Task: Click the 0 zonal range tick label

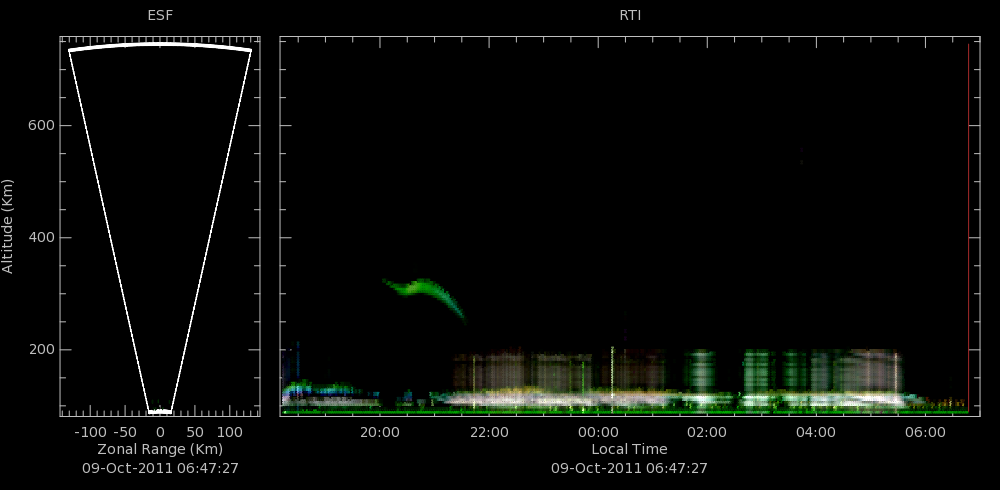Action: tap(160, 432)
